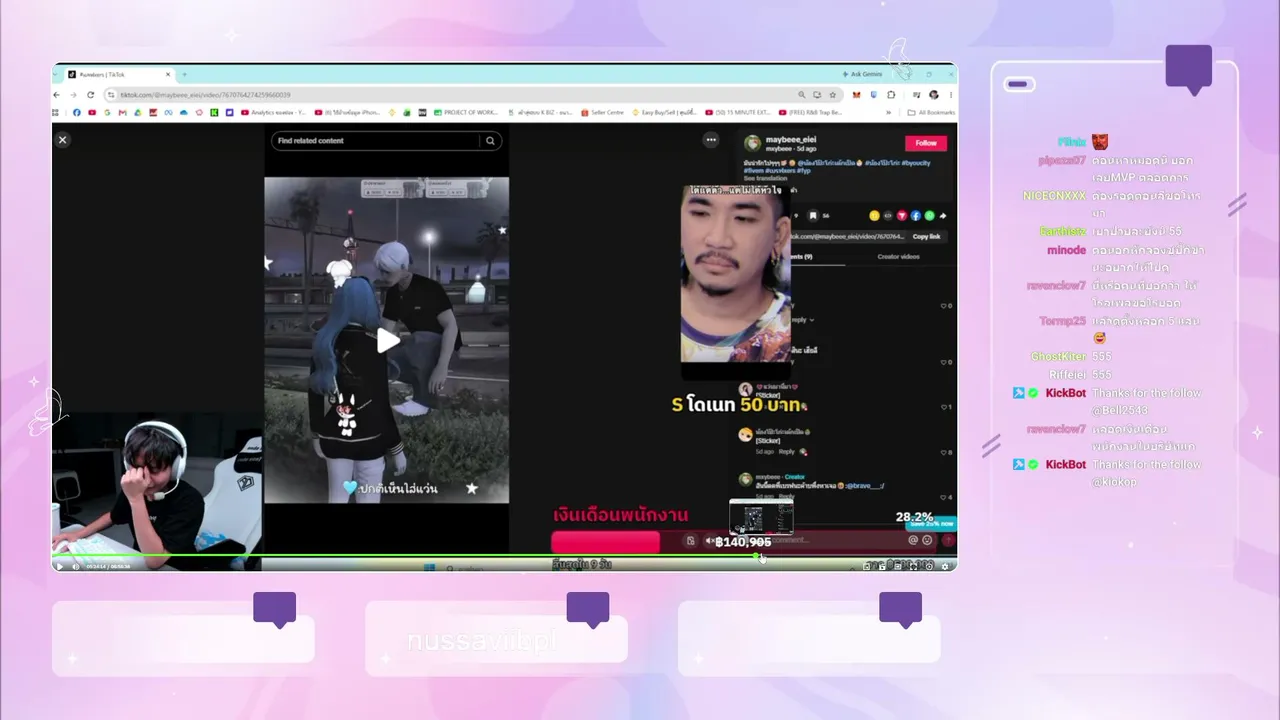Click the Chrome profile avatar
The image size is (1280, 720).
click(x=933, y=95)
